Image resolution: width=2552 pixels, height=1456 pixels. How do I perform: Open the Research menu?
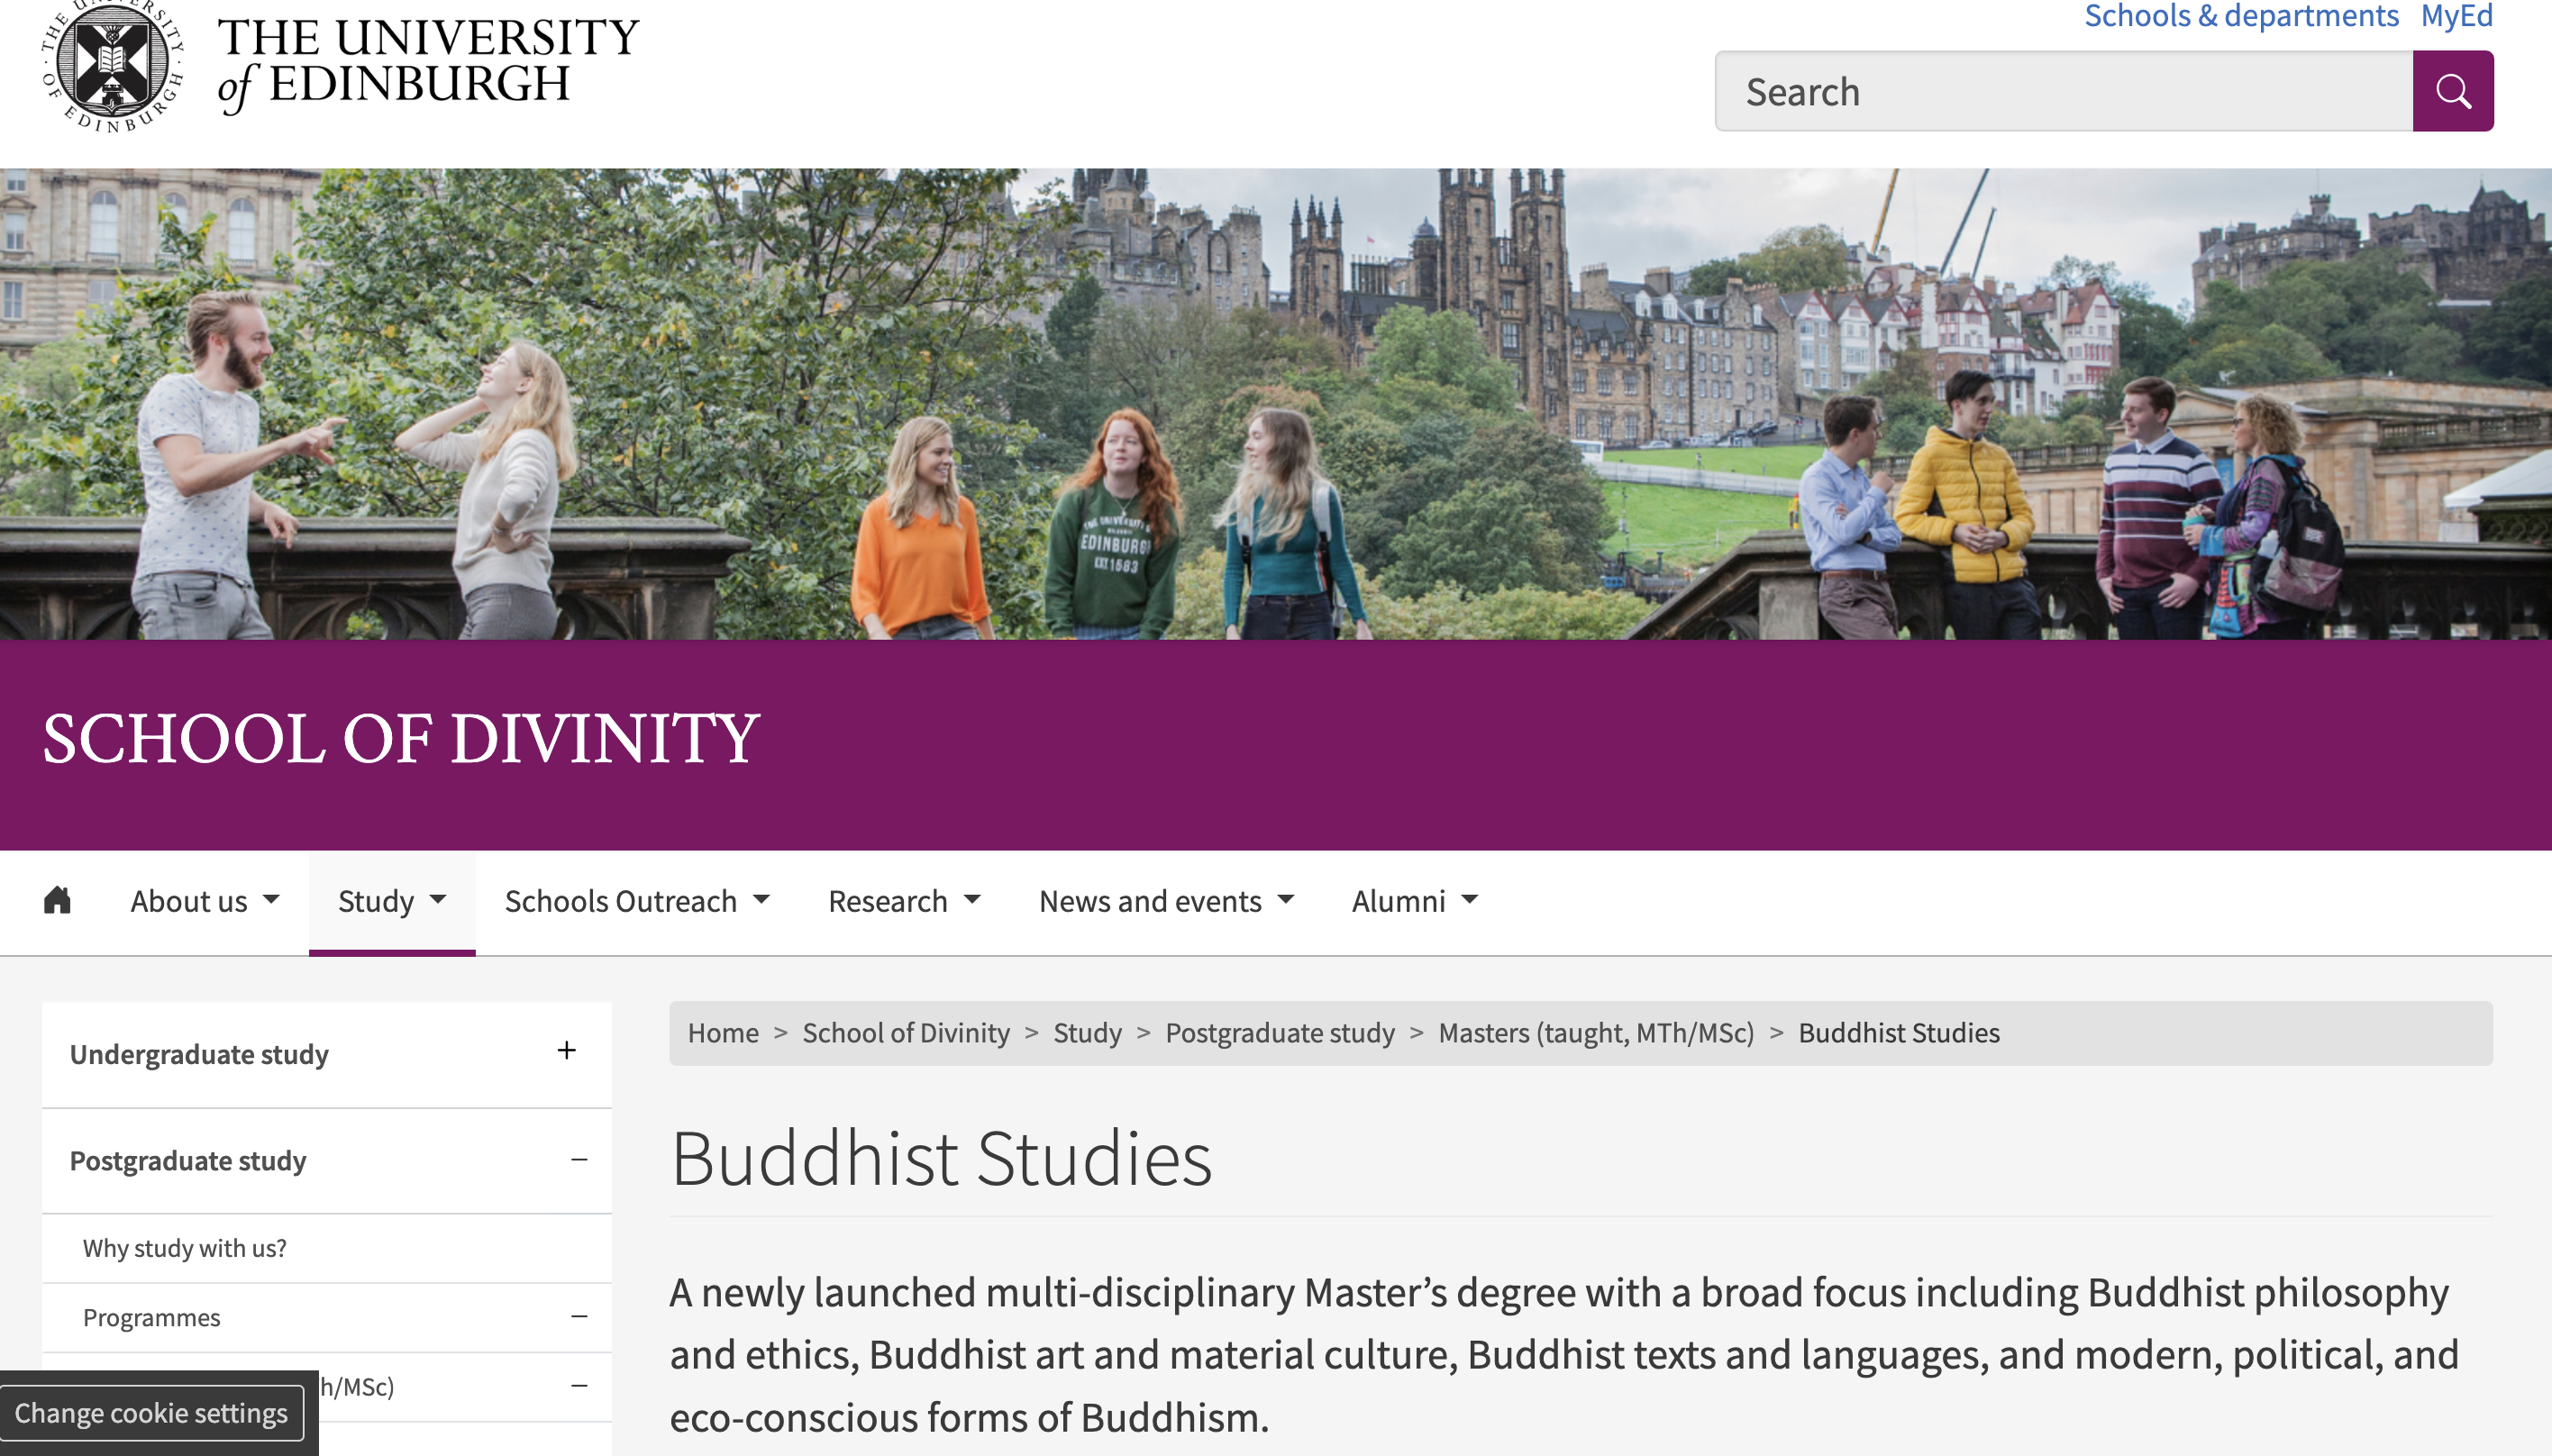[x=904, y=901]
